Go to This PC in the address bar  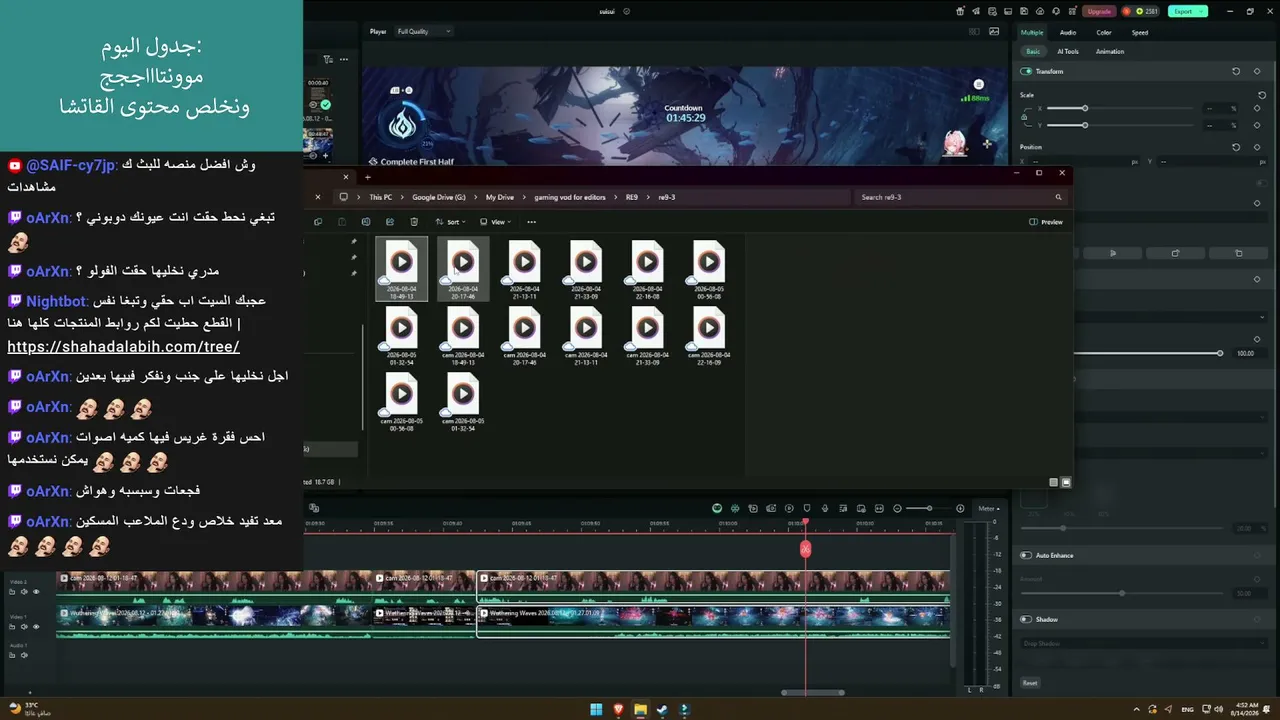(x=380, y=197)
